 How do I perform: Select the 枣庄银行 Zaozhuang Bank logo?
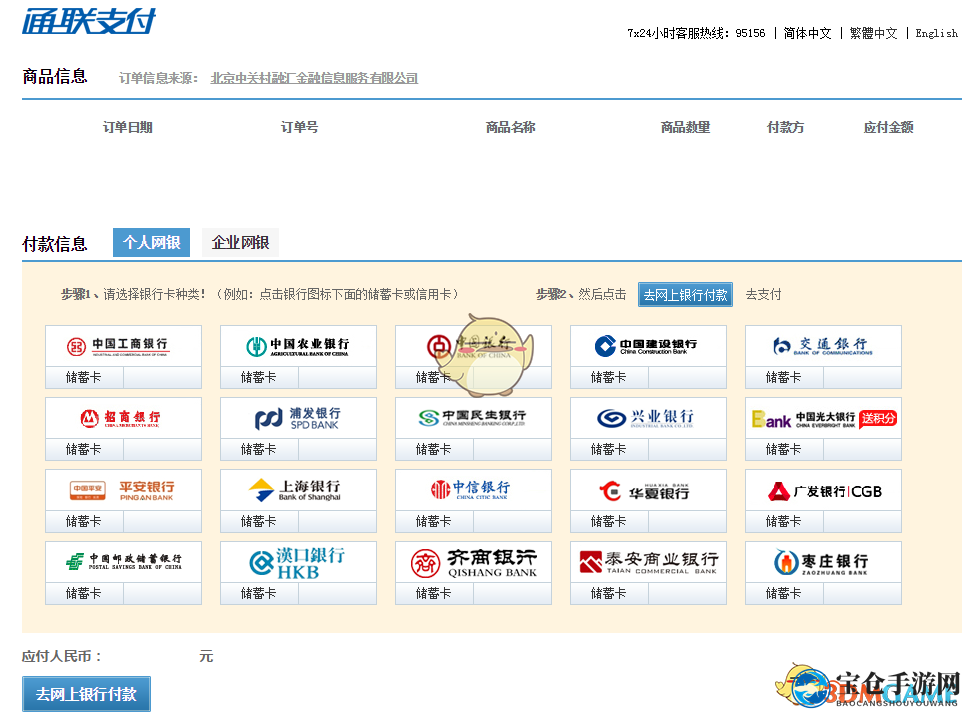[823, 562]
